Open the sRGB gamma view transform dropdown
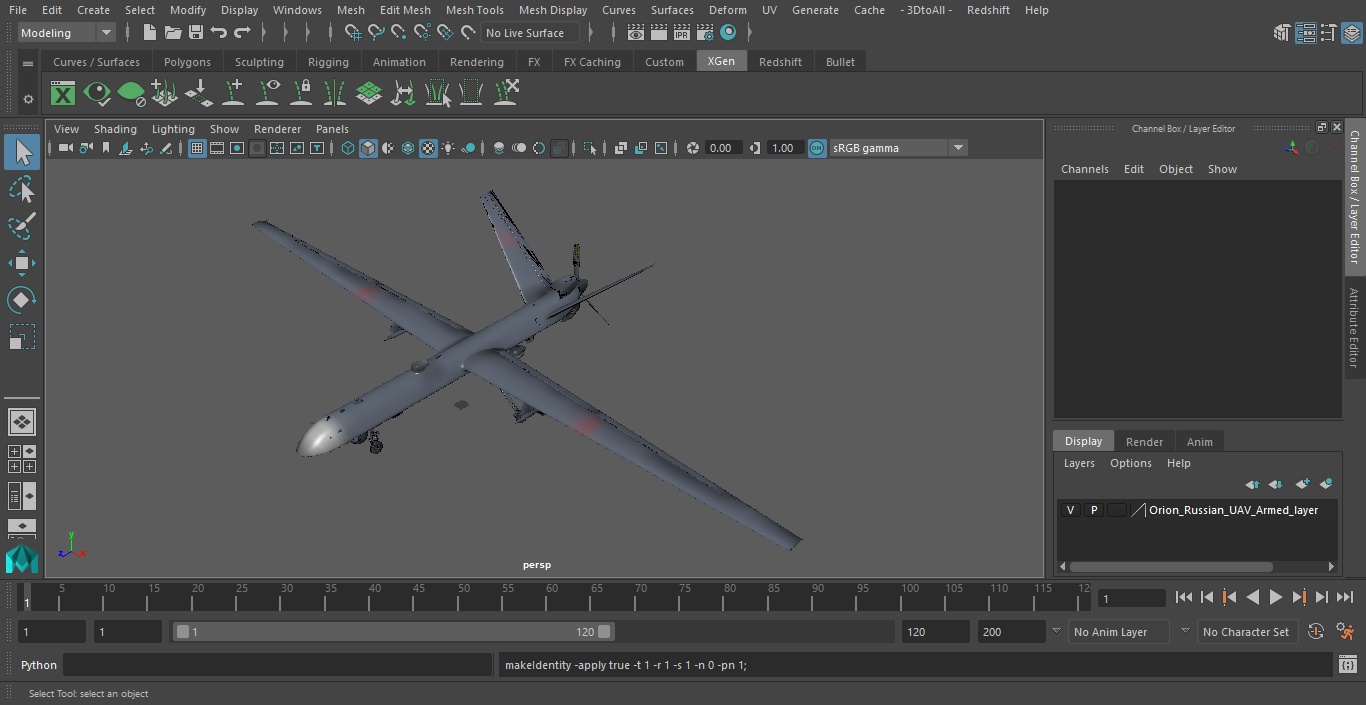 point(898,148)
